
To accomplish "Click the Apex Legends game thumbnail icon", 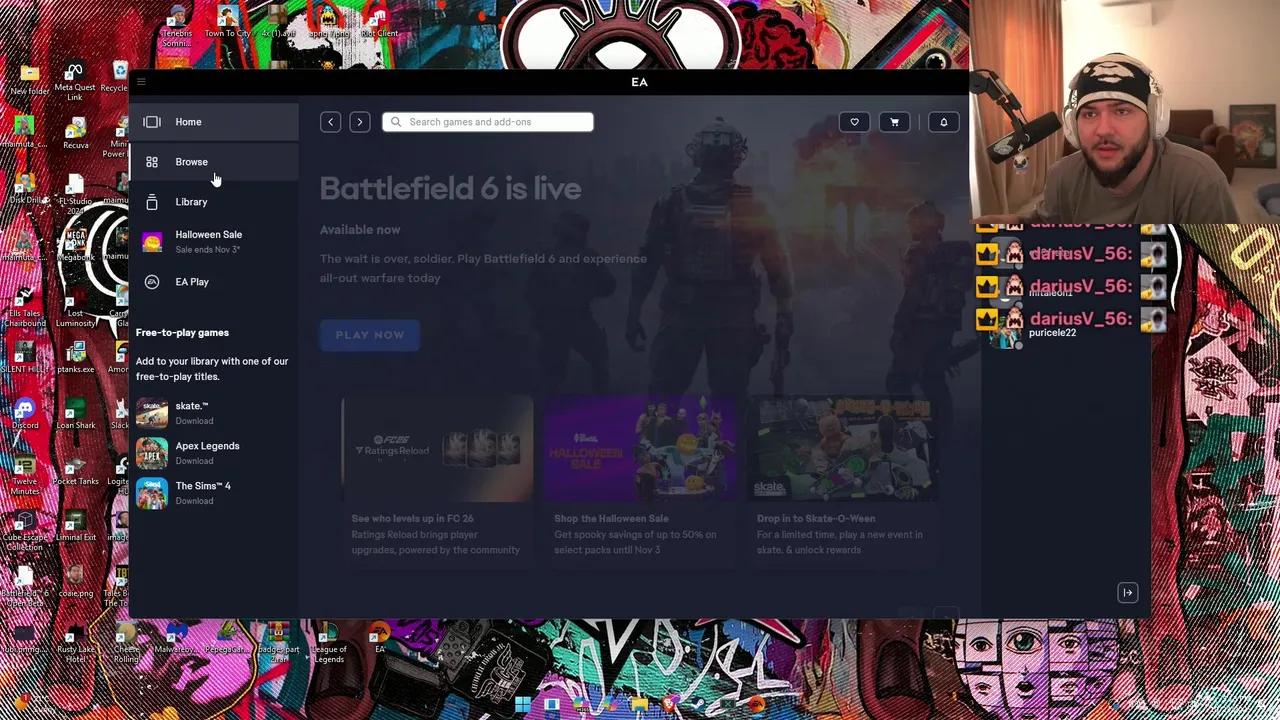I will [152, 453].
